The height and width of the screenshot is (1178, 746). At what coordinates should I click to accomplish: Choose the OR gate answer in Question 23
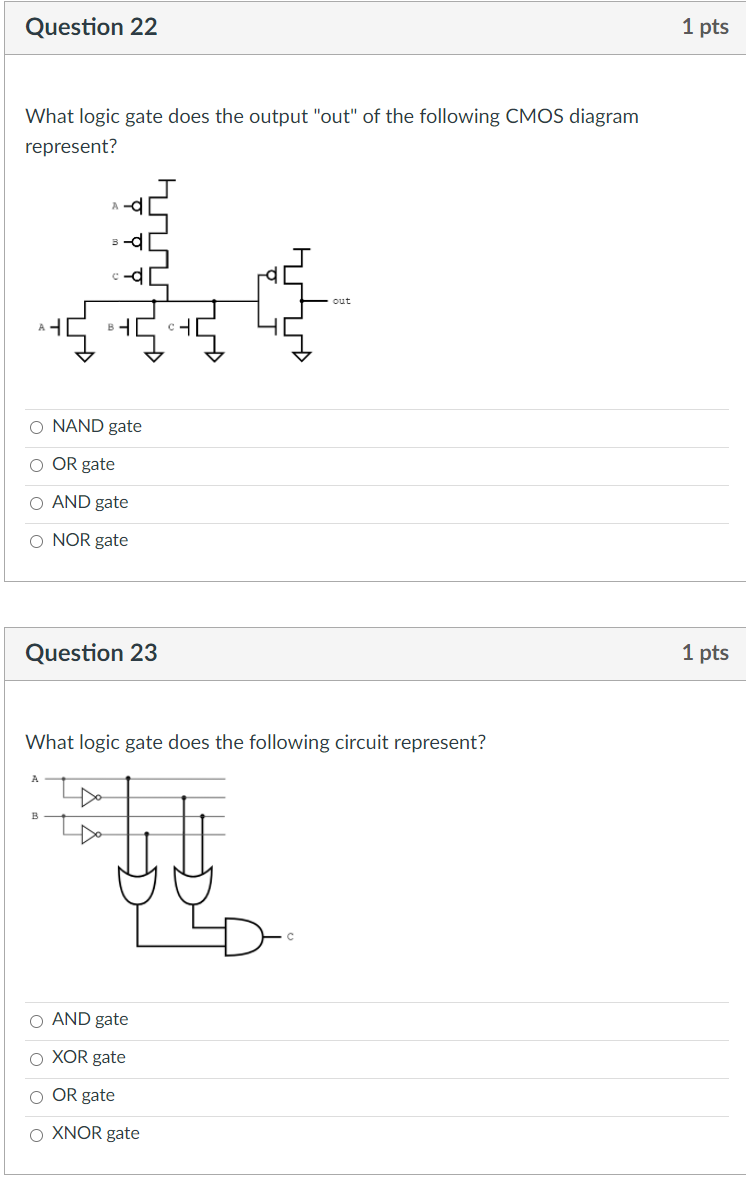[x=36, y=1095]
